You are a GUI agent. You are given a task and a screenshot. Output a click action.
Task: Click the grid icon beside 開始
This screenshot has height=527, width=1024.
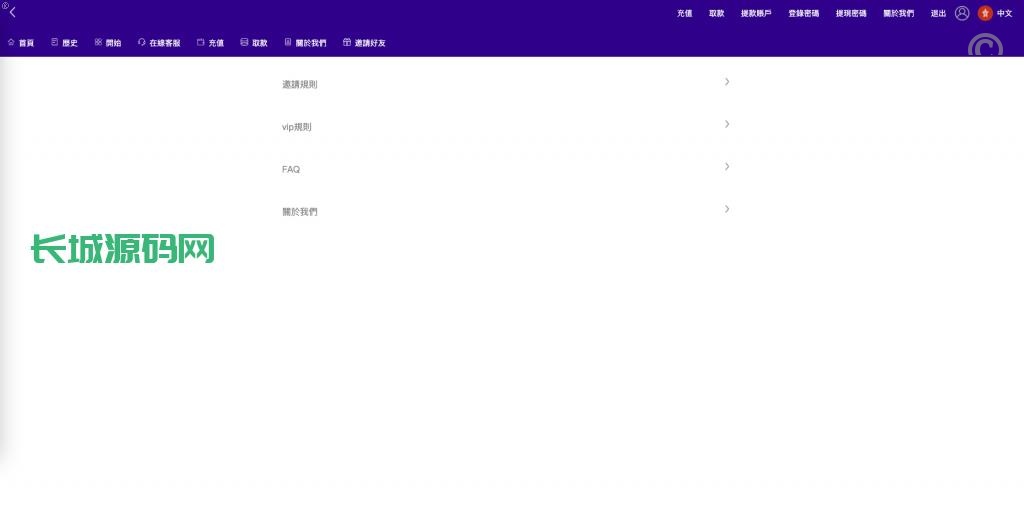98,43
